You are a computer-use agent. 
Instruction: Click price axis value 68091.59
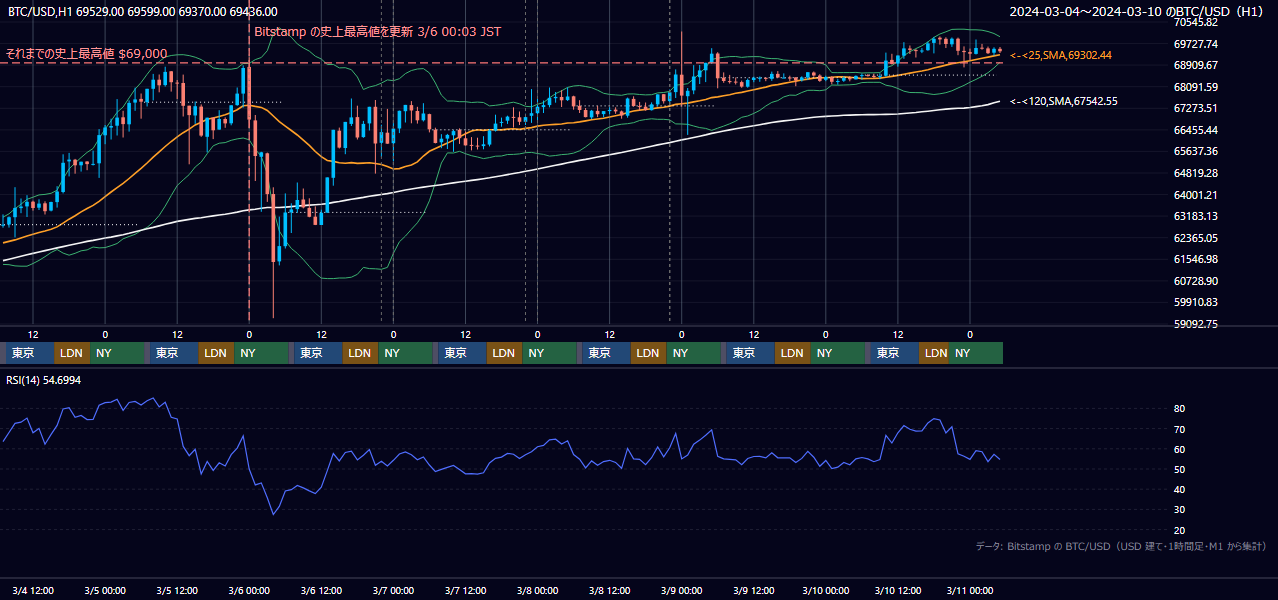click(1195, 87)
